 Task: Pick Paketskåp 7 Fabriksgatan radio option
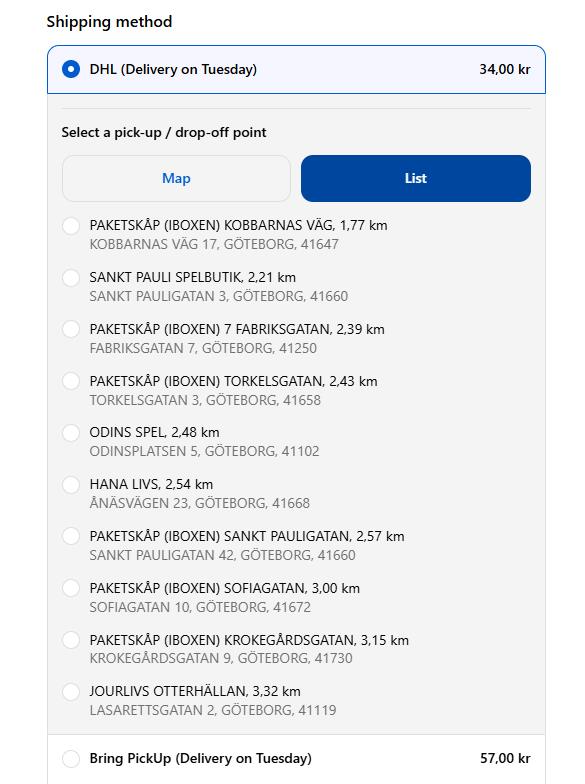point(71,330)
